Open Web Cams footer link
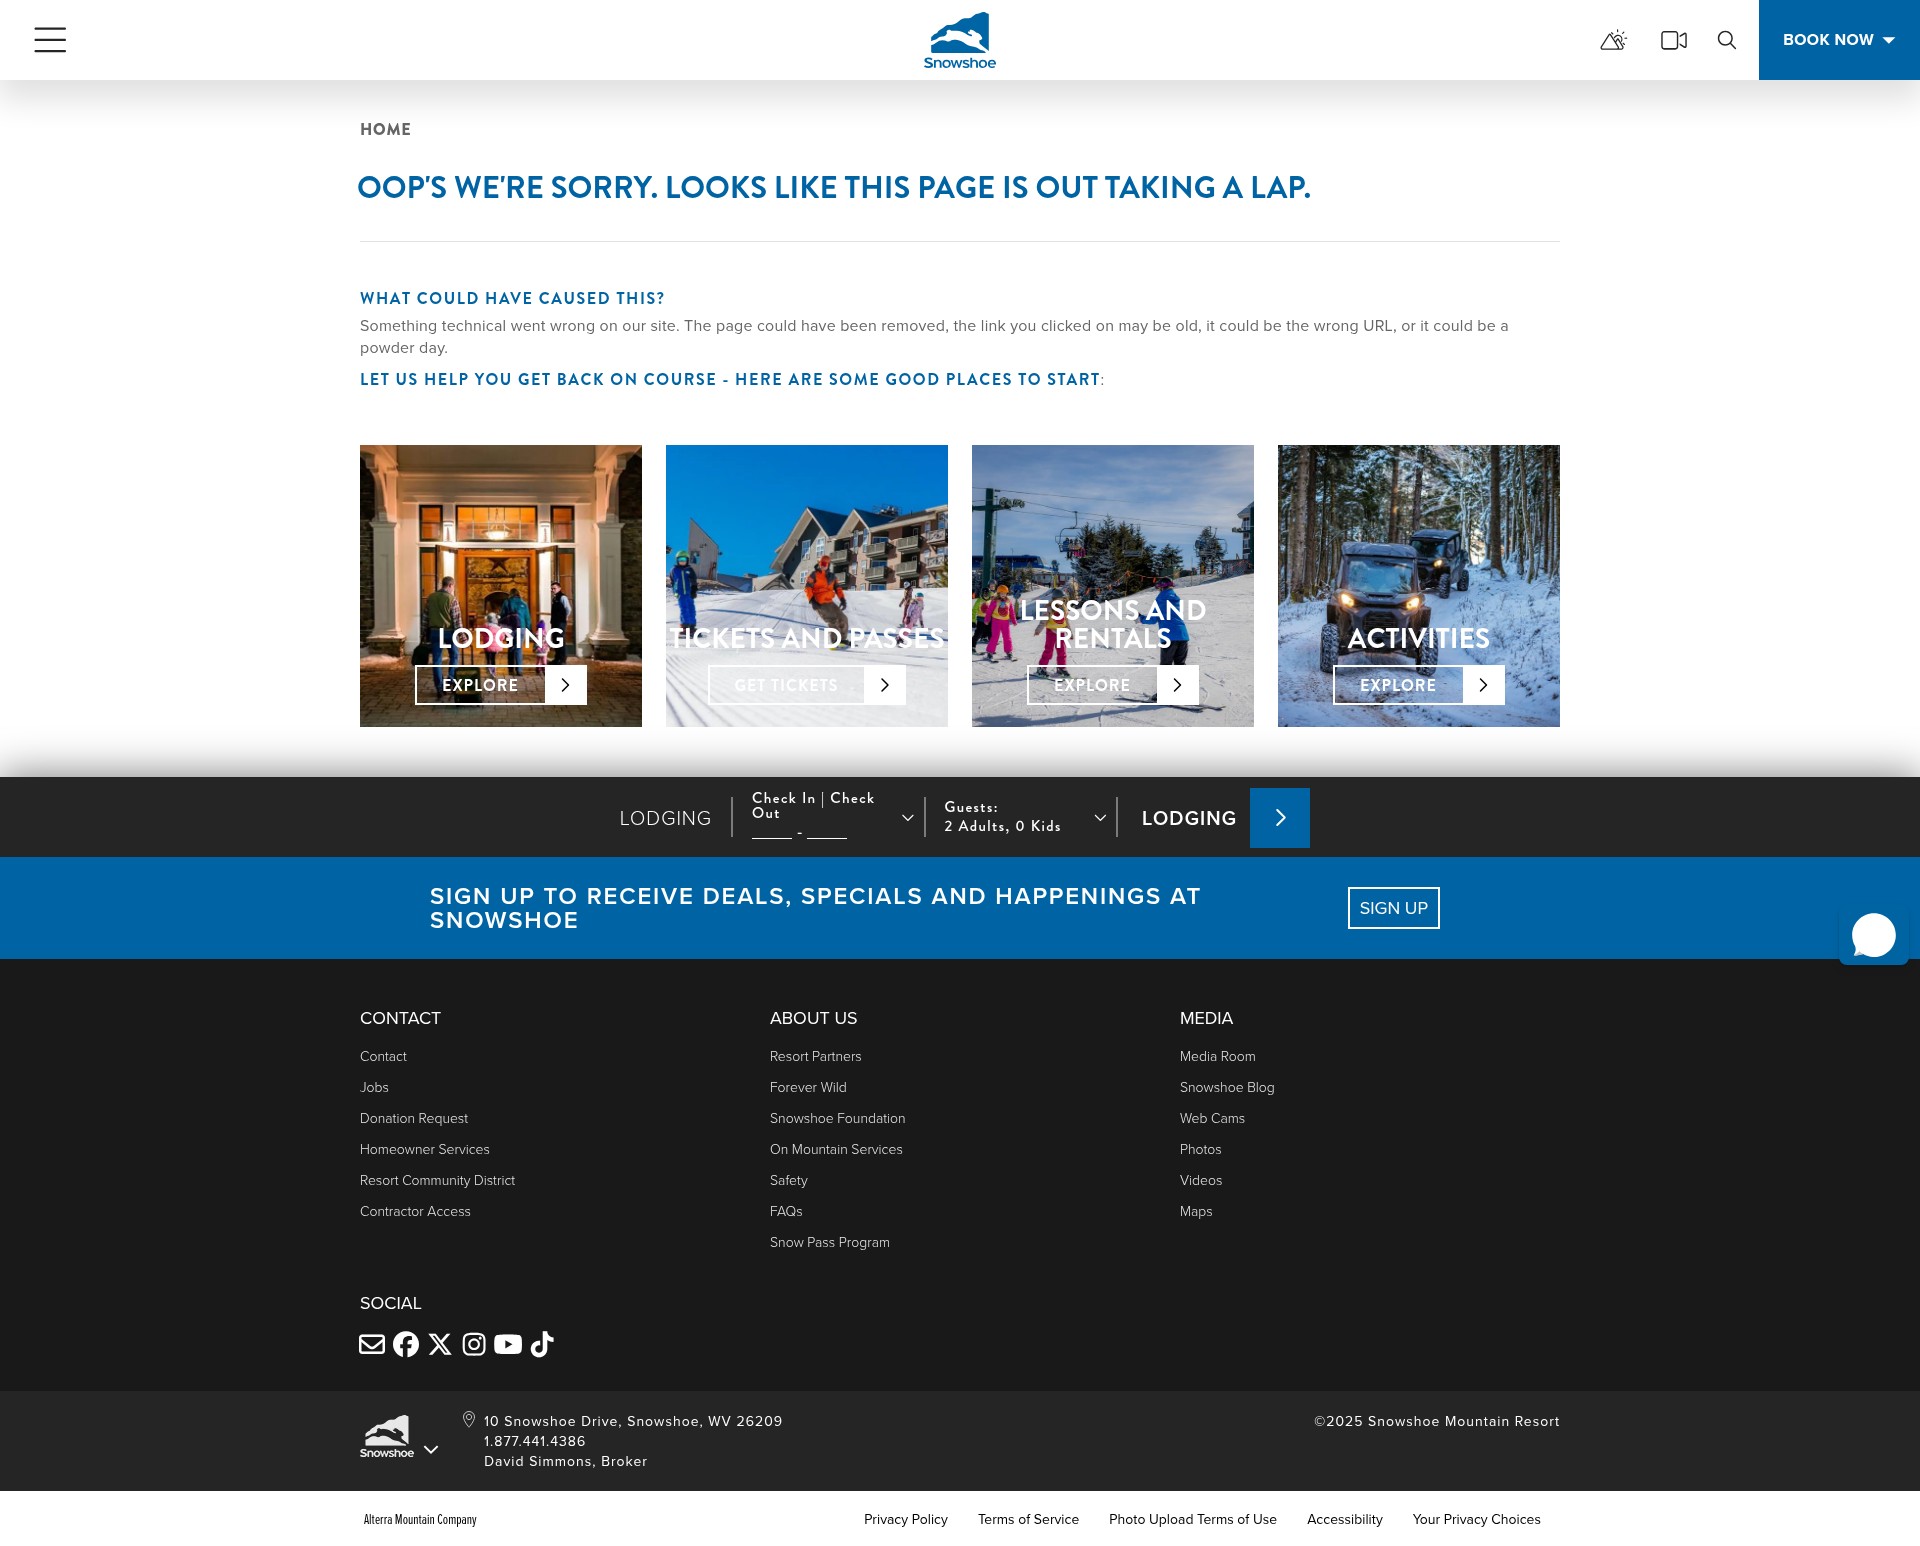The width and height of the screenshot is (1920, 1546). click(x=1212, y=1118)
